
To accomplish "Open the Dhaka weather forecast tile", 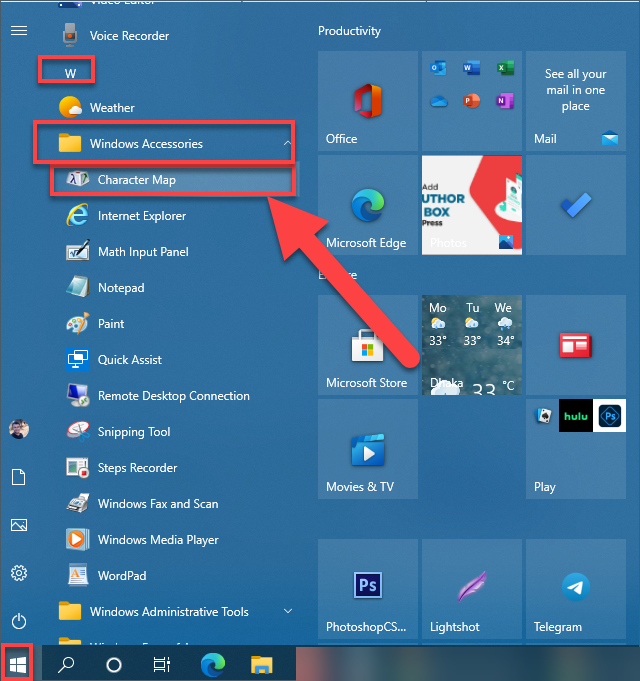I will click(472, 345).
